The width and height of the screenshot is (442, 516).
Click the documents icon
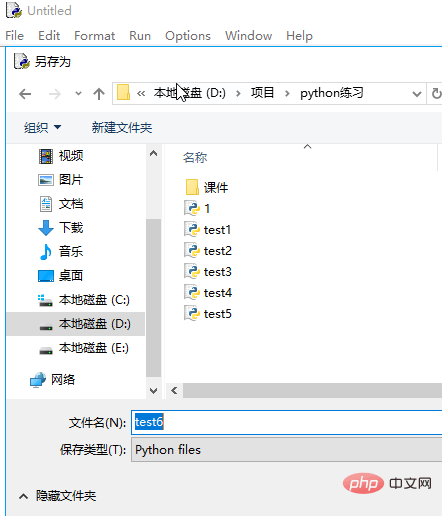tap(46, 204)
